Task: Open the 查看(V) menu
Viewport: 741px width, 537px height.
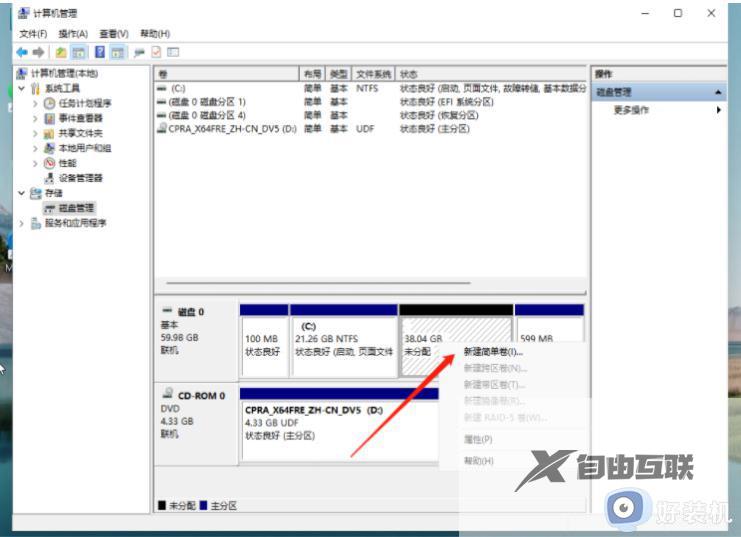Action: [114, 34]
